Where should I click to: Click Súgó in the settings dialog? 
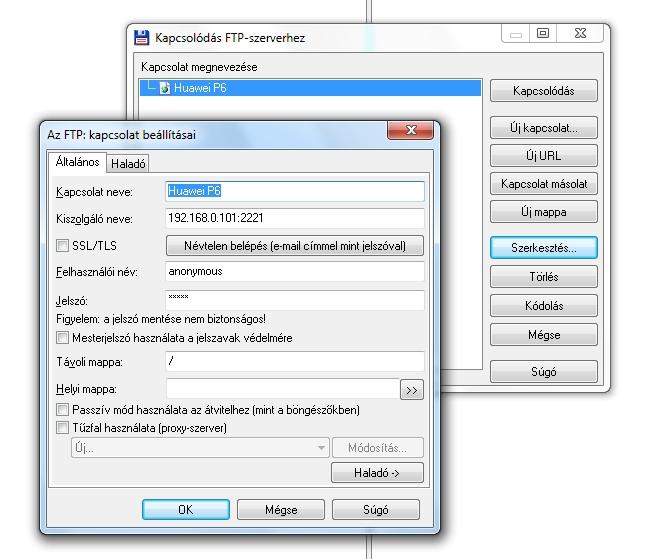376,509
